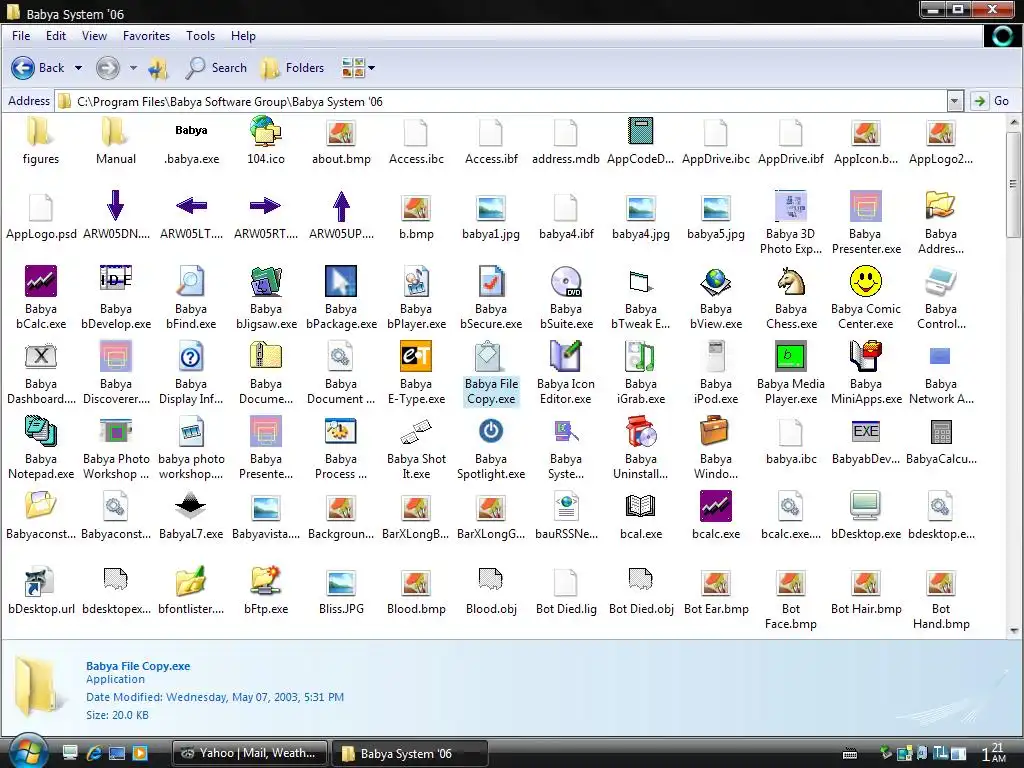Switch to Yahoo Mail taskbar window
The height and width of the screenshot is (768, 1024).
[250, 753]
